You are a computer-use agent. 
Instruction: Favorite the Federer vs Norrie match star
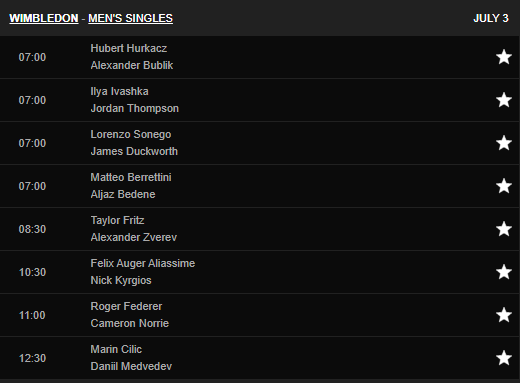(x=504, y=315)
